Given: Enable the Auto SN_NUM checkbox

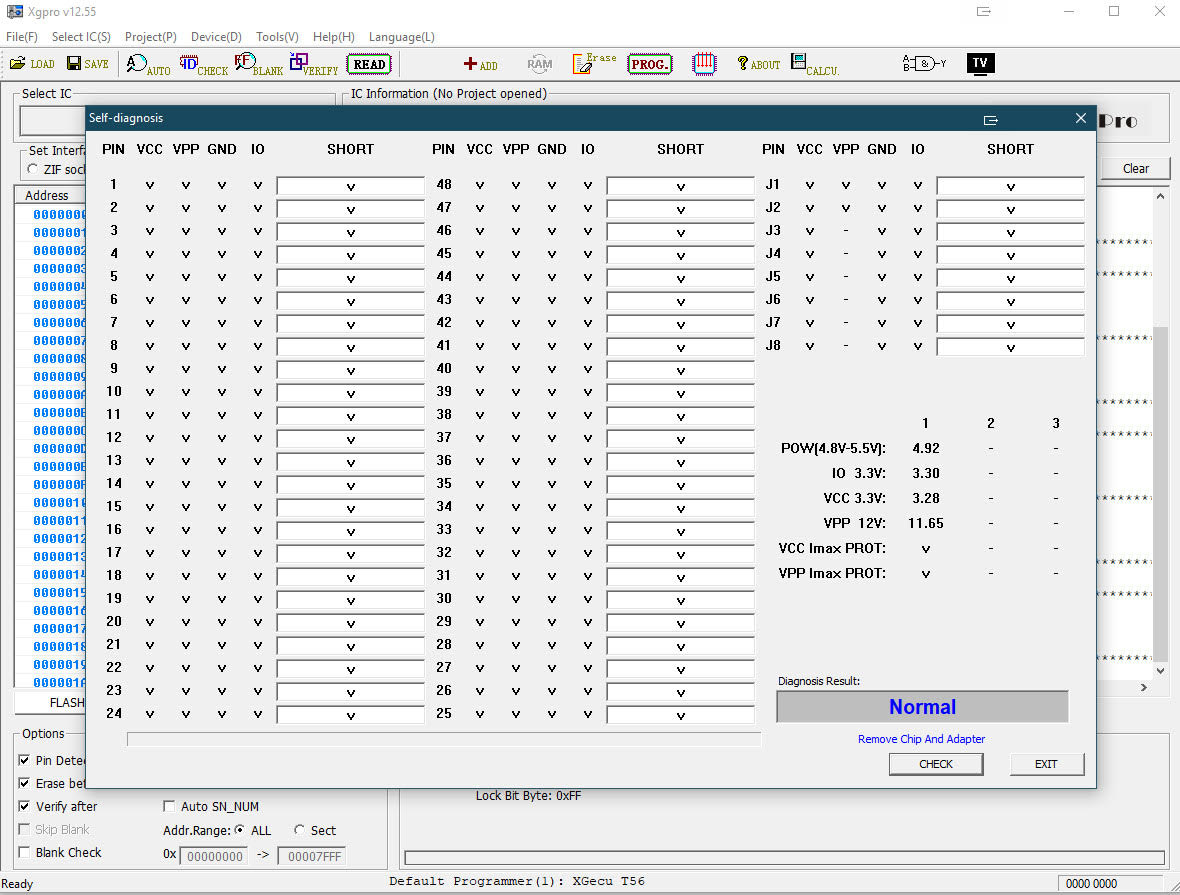Looking at the screenshot, I should [169, 807].
